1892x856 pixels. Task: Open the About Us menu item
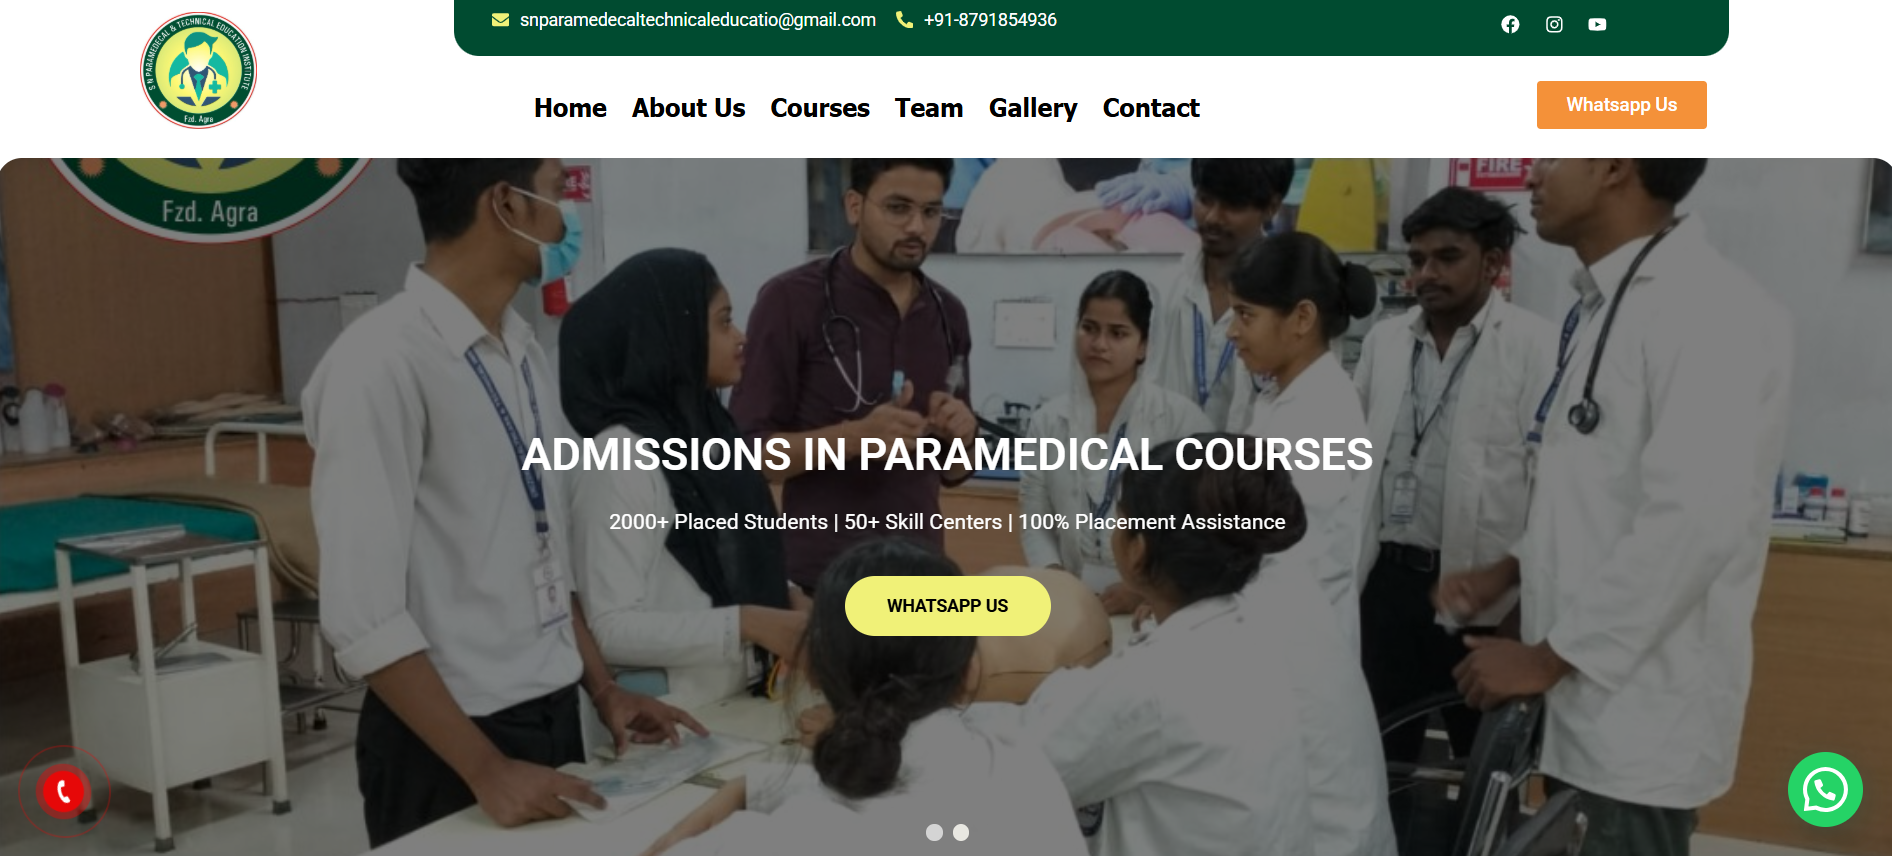pos(688,108)
